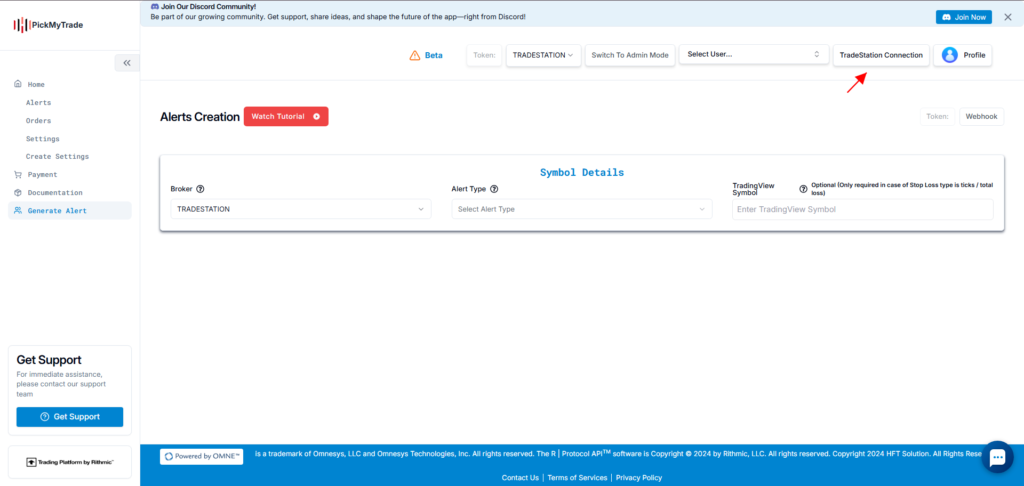This screenshot has width=1024, height=486.
Task: Click the play icon on Watch Tutorial
Action: [317, 116]
